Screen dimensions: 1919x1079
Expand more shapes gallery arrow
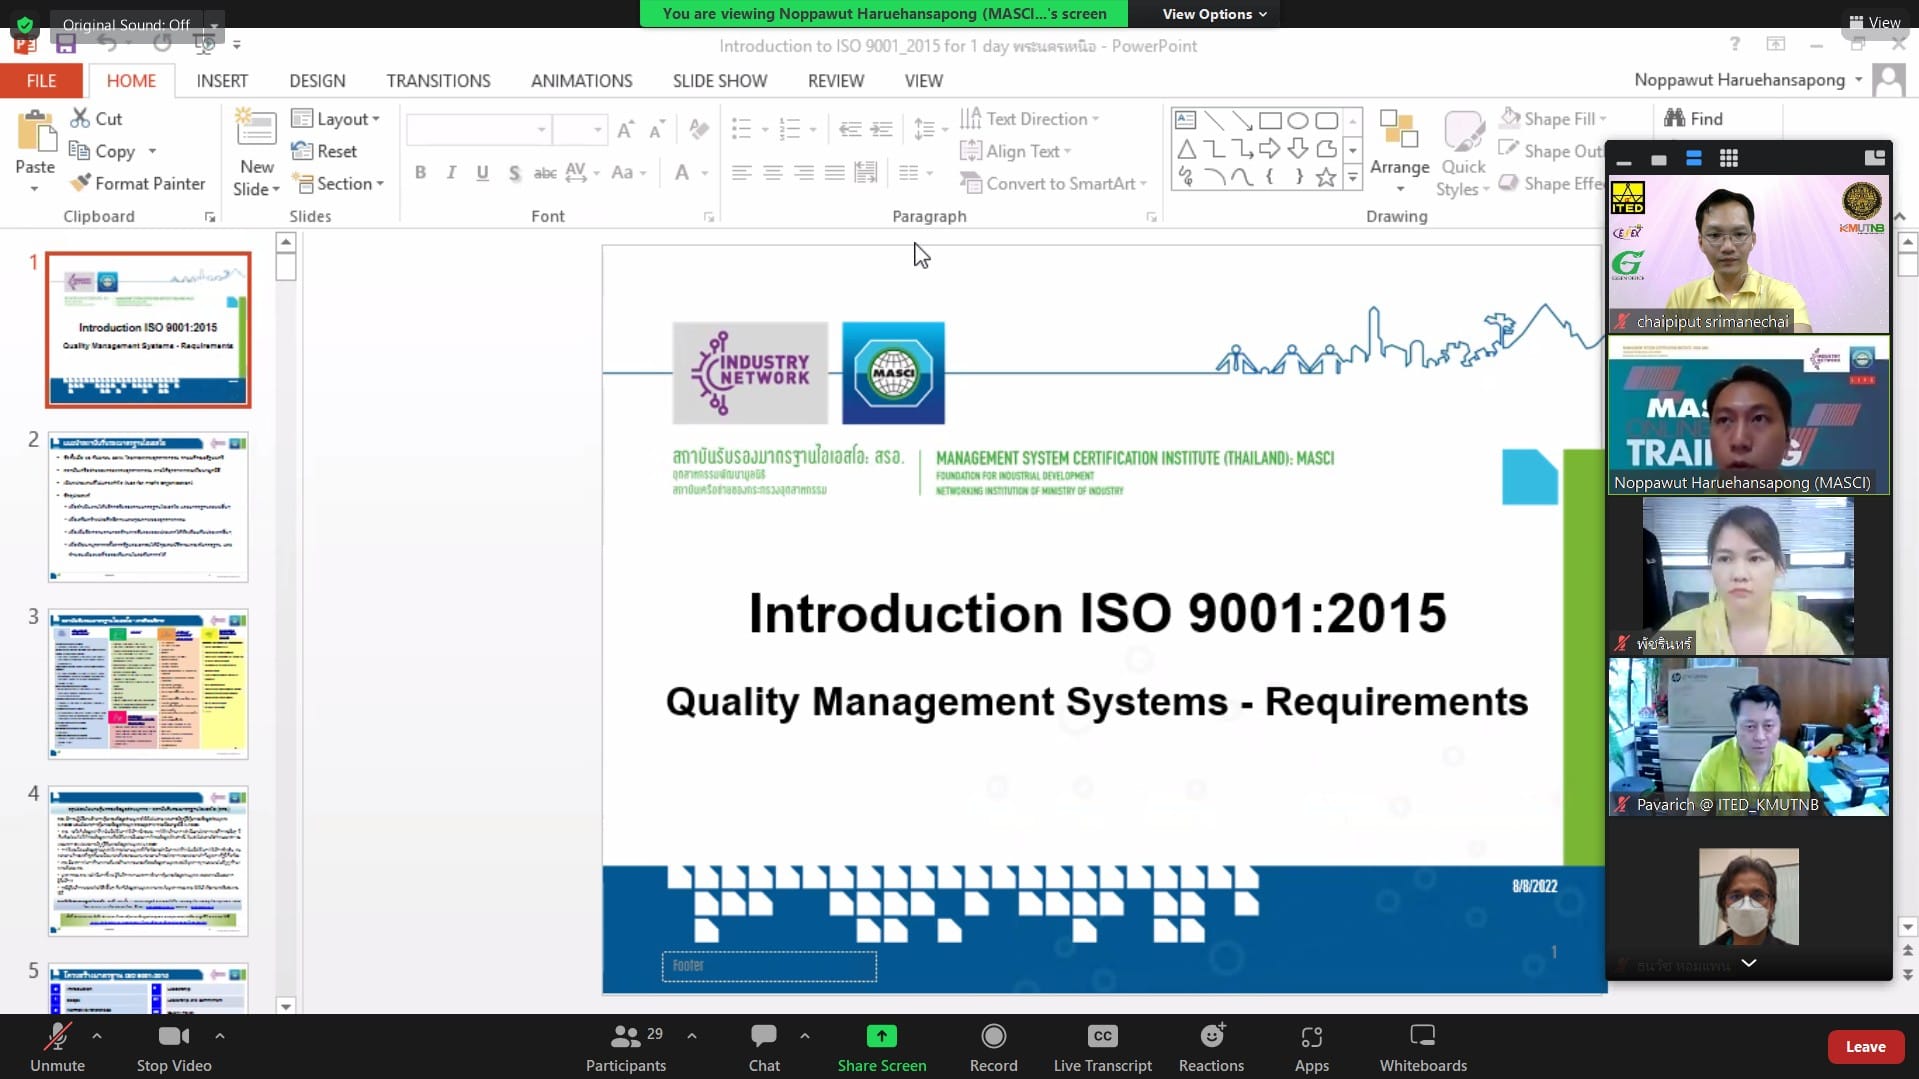pyautogui.click(x=1352, y=178)
